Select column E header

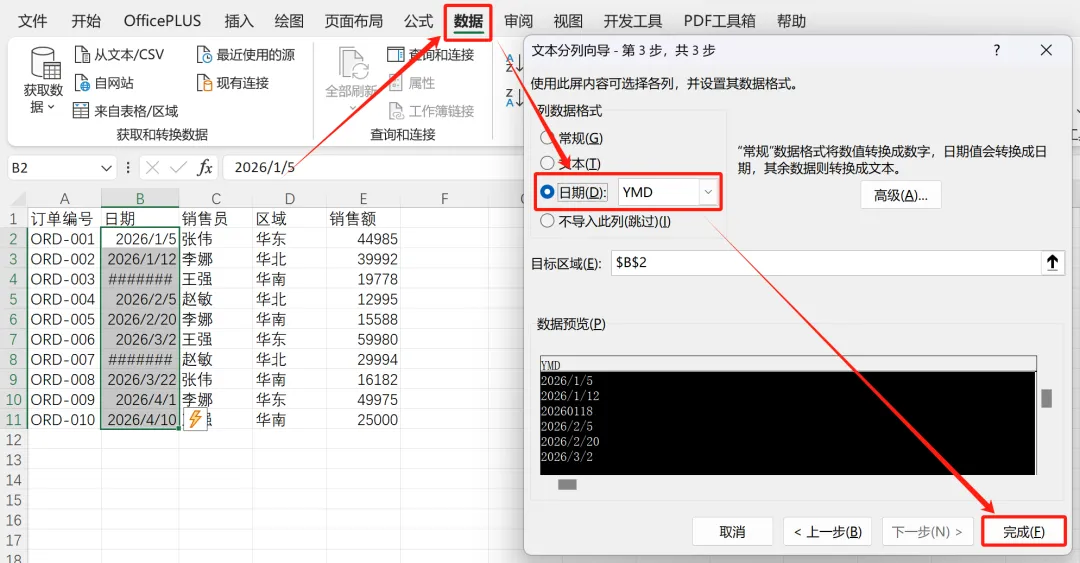pyautogui.click(x=363, y=199)
